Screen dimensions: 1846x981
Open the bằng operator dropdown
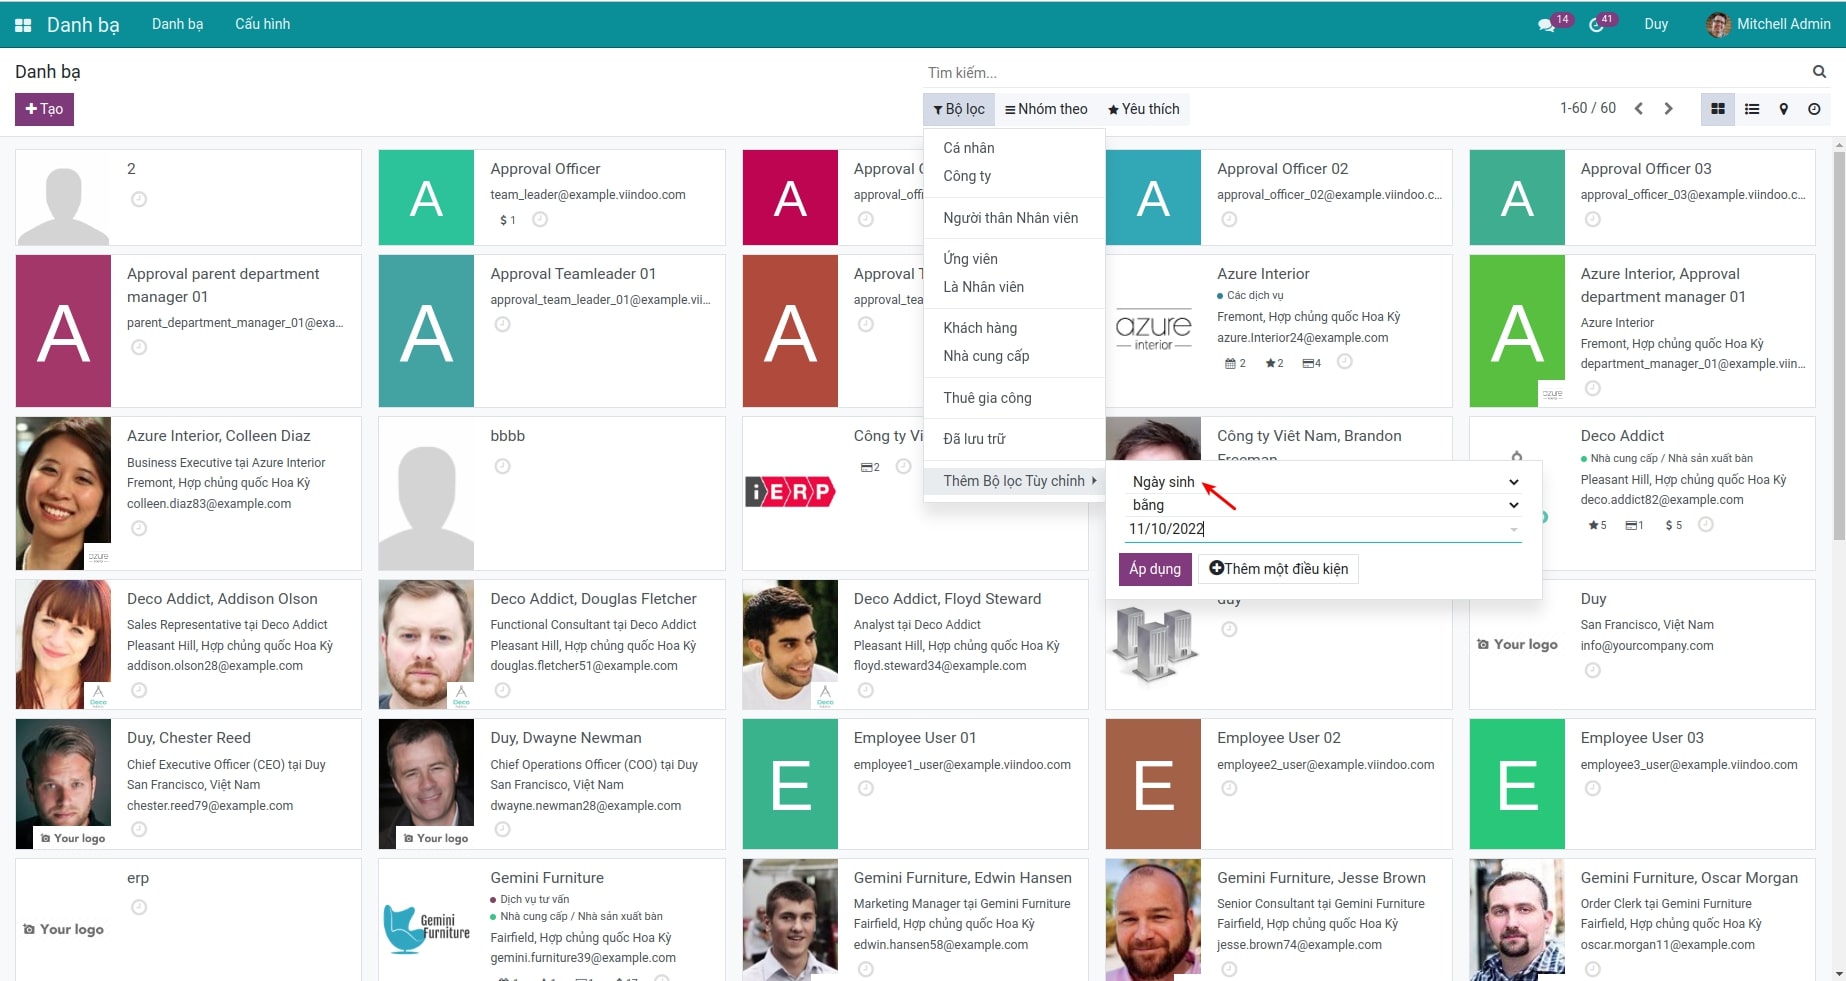(1323, 505)
